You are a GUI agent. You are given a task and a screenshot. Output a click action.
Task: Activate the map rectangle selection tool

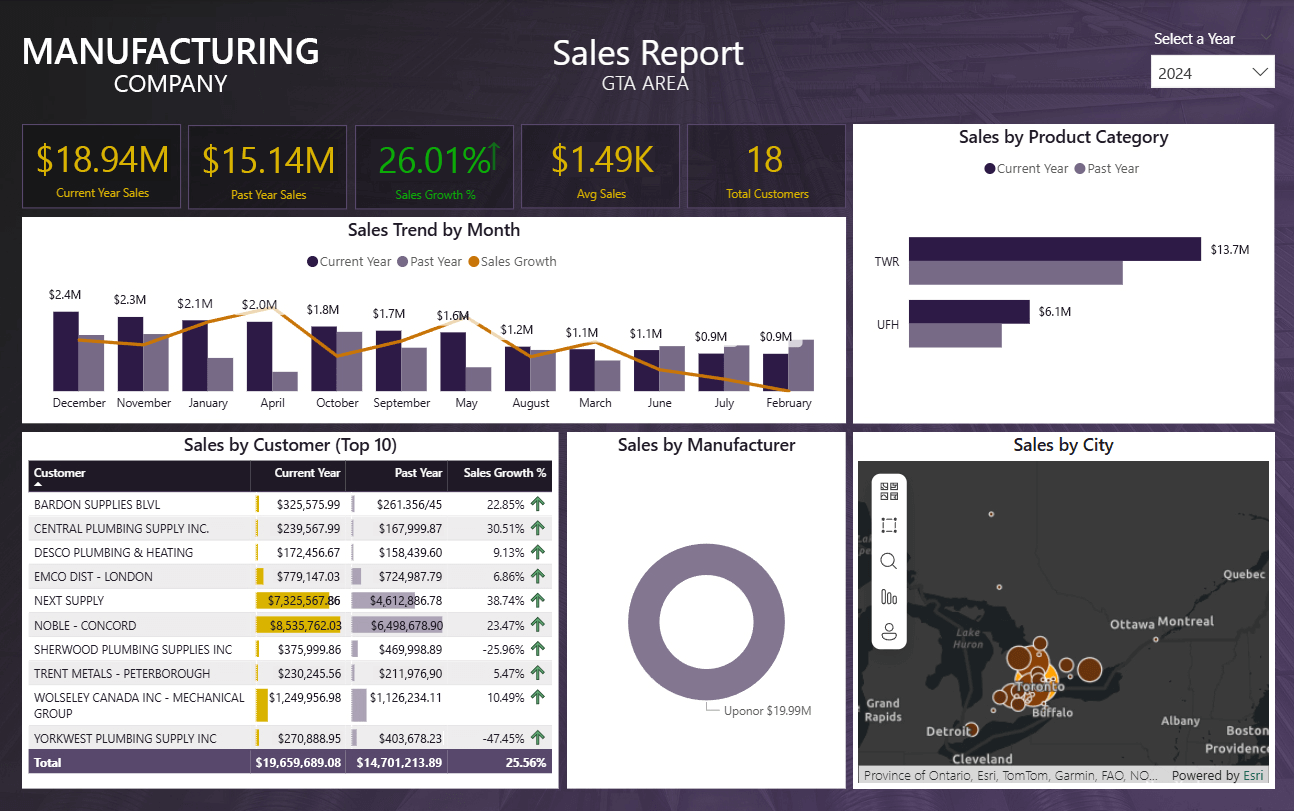[888, 525]
